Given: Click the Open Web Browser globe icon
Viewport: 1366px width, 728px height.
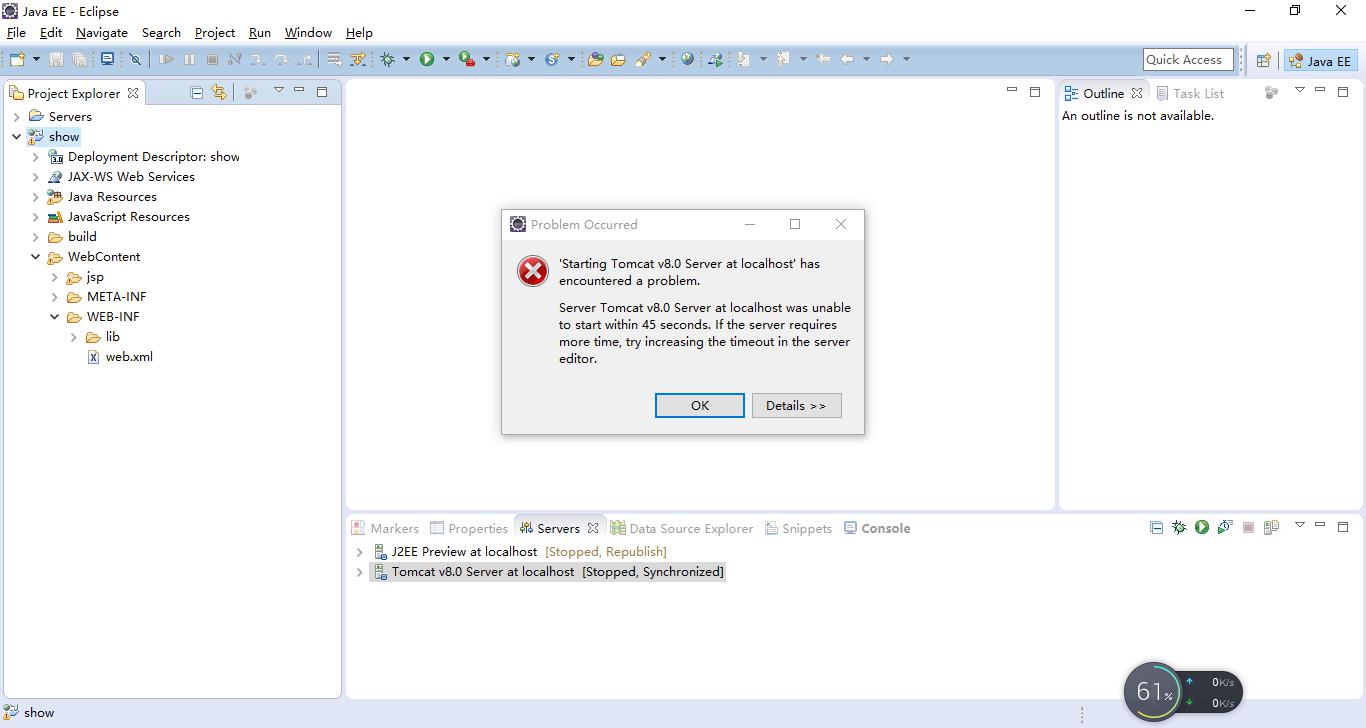Looking at the screenshot, I should (687, 60).
